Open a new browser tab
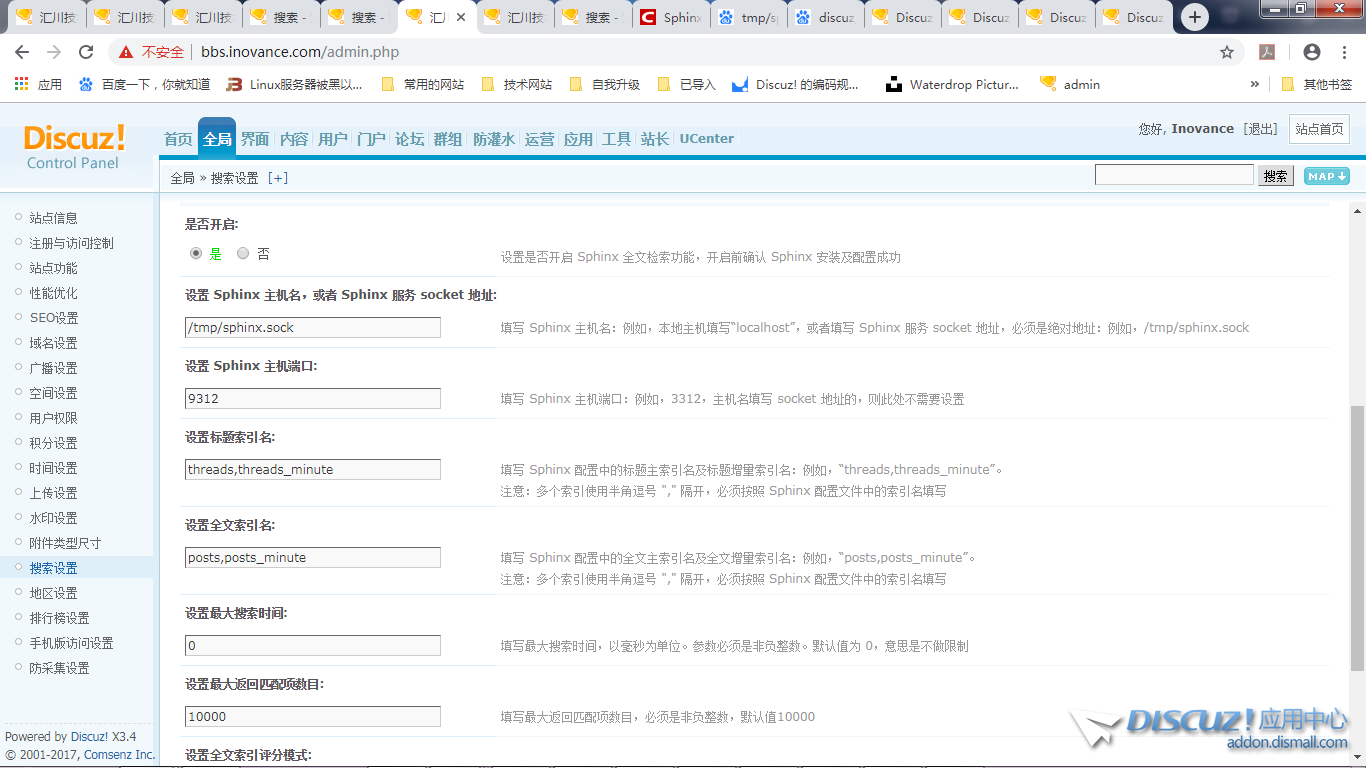This screenshot has height=768, width=1366. 1194,17
